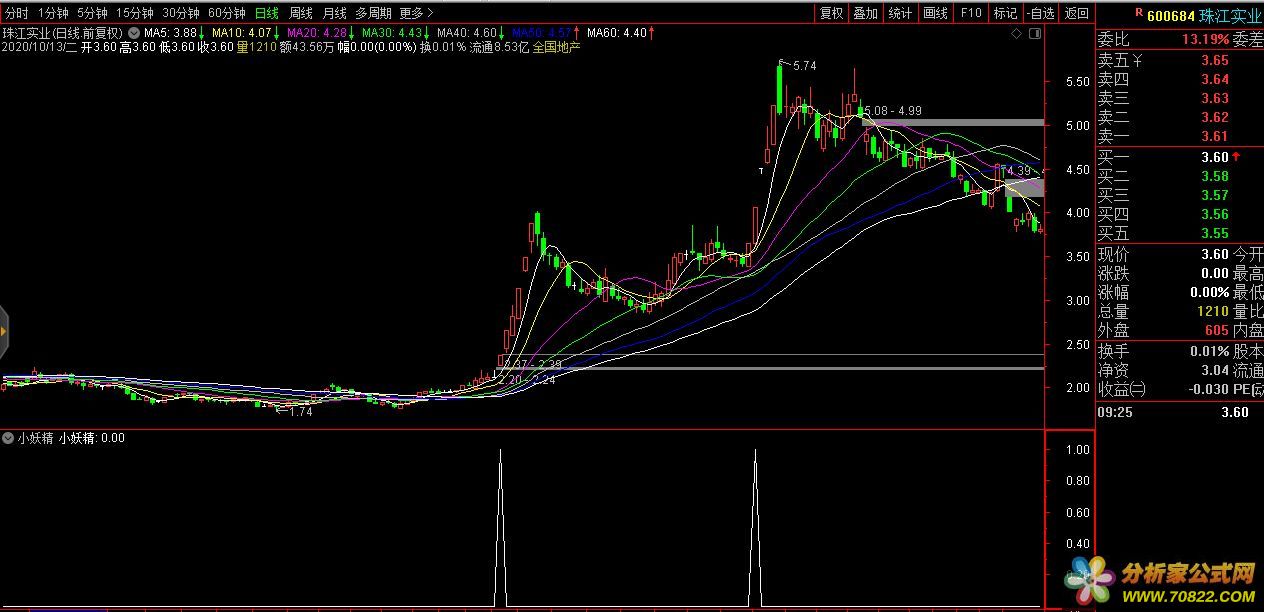Click 收益(二) value -0.030
Image resolution: width=1264 pixels, height=612 pixels.
[1208, 389]
